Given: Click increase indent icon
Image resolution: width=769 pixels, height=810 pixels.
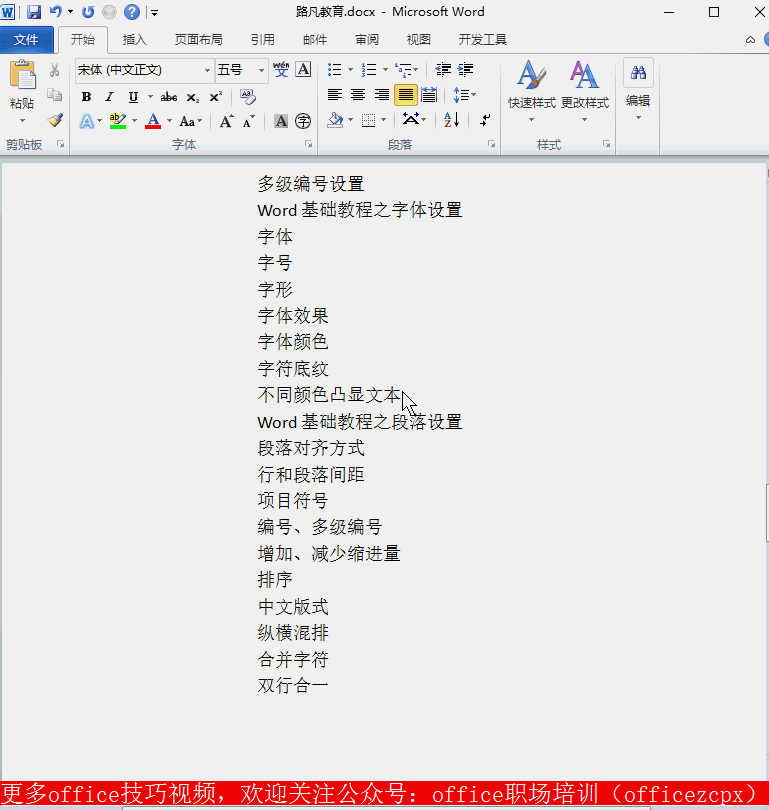Looking at the screenshot, I should pos(465,69).
